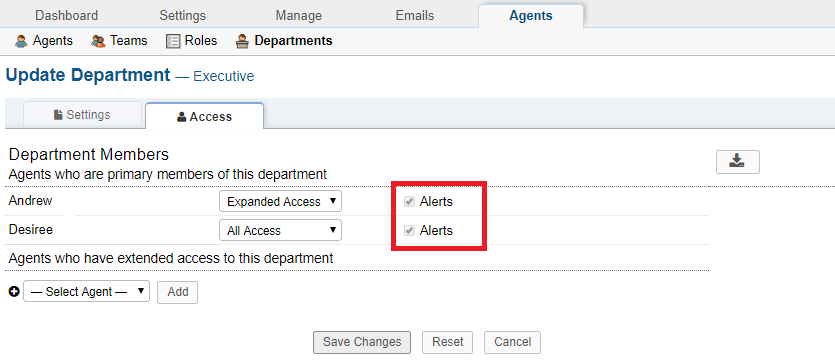
Task: Click the plus icon beside Select Agent
Action: tap(14, 292)
